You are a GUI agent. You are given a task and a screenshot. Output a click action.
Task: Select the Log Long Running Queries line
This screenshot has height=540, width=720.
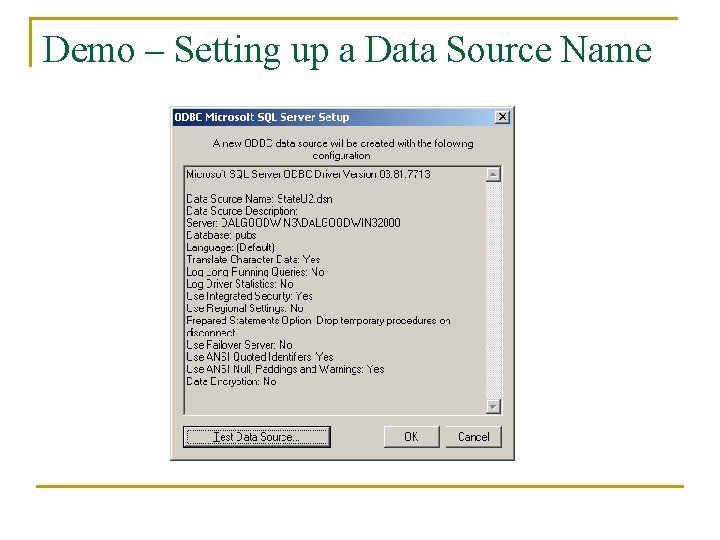click(255, 272)
